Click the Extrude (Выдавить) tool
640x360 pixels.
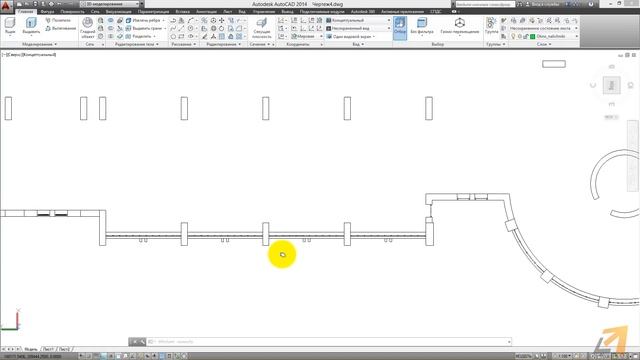tap(31, 26)
